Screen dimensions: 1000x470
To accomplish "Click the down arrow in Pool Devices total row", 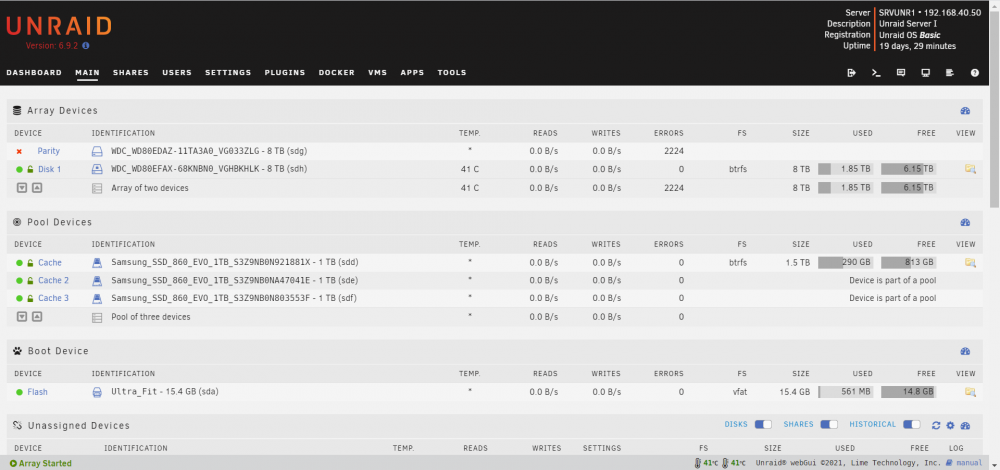I will click(22, 316).
